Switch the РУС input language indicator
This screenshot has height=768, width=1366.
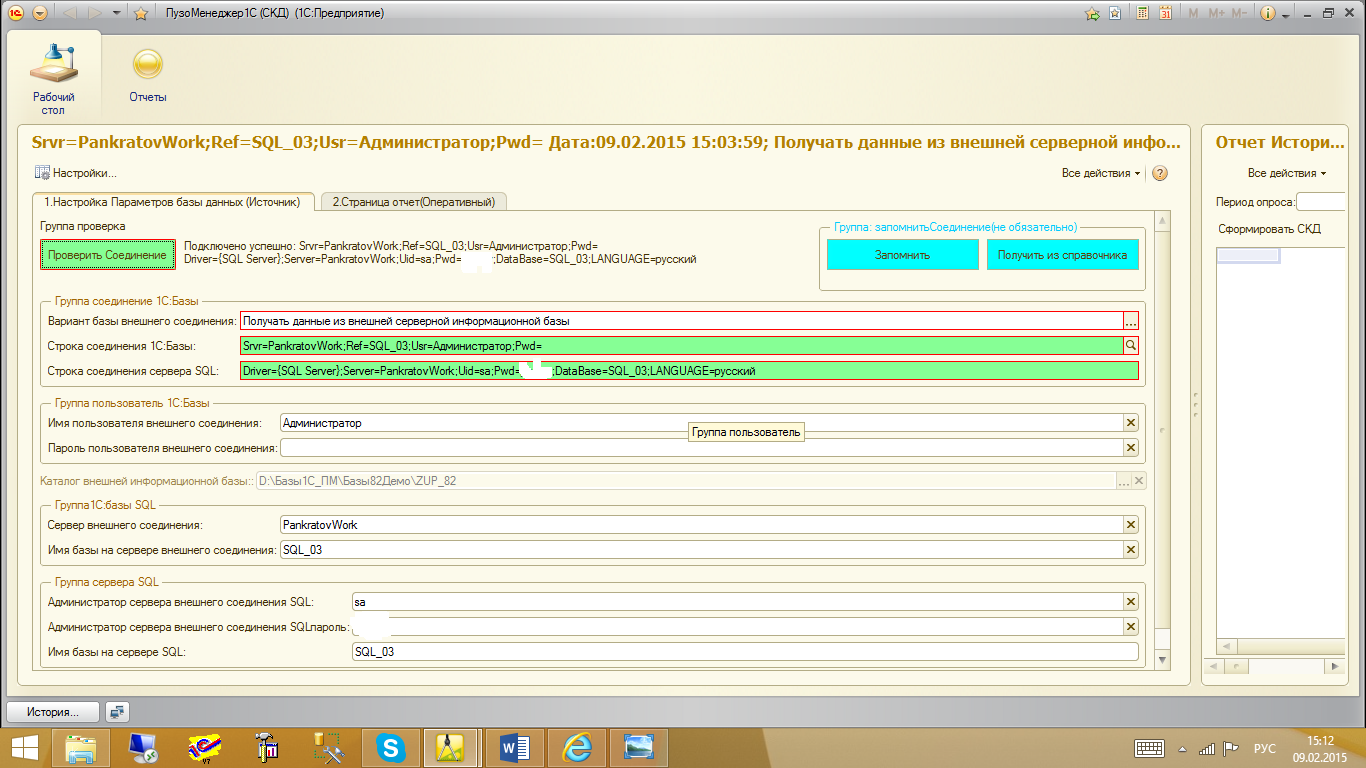tap(1265, 748)
